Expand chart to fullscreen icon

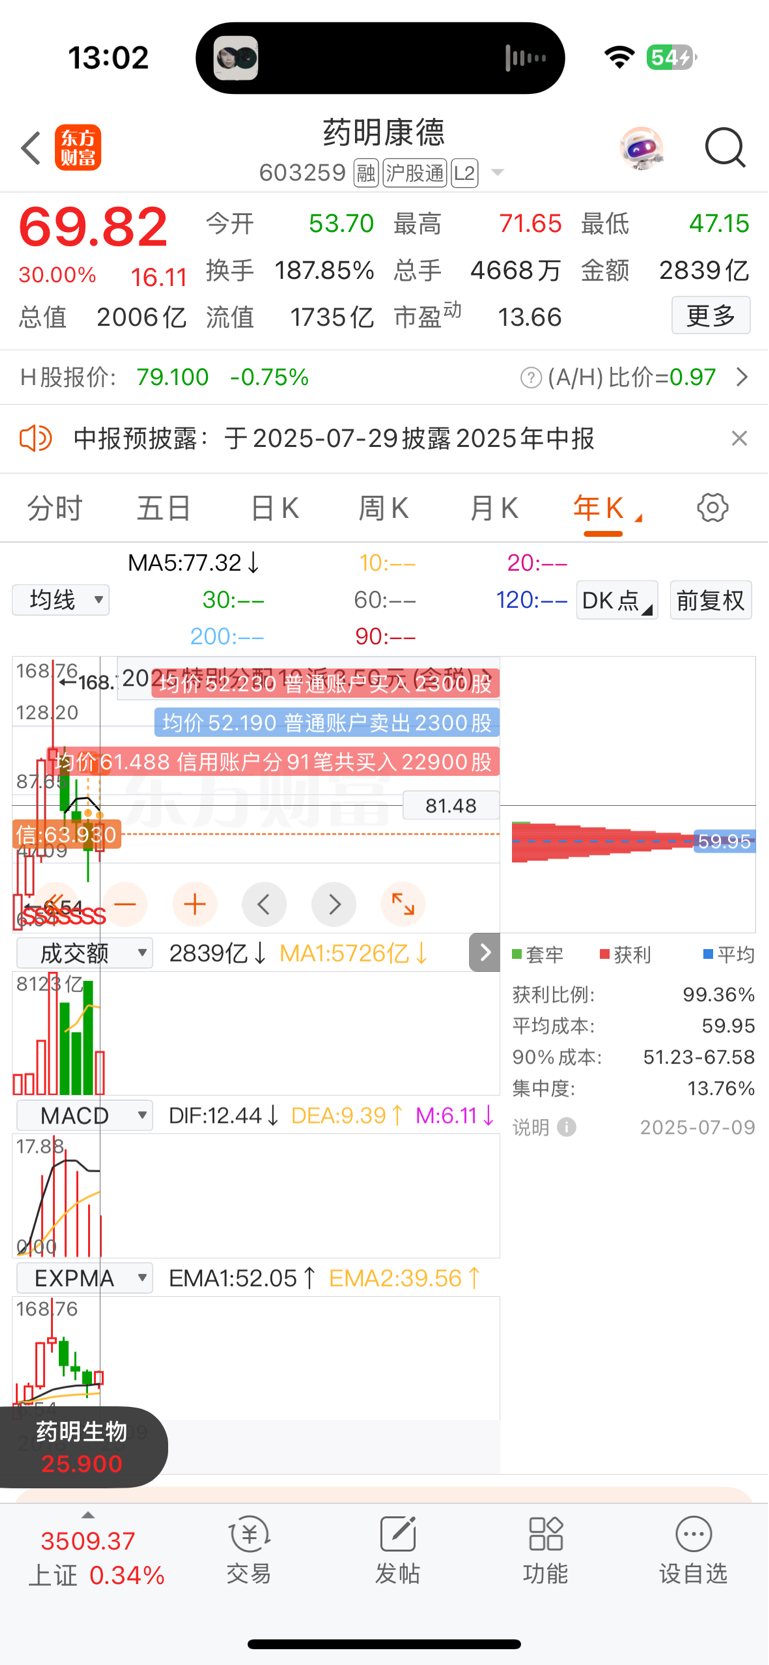point(403,904)
